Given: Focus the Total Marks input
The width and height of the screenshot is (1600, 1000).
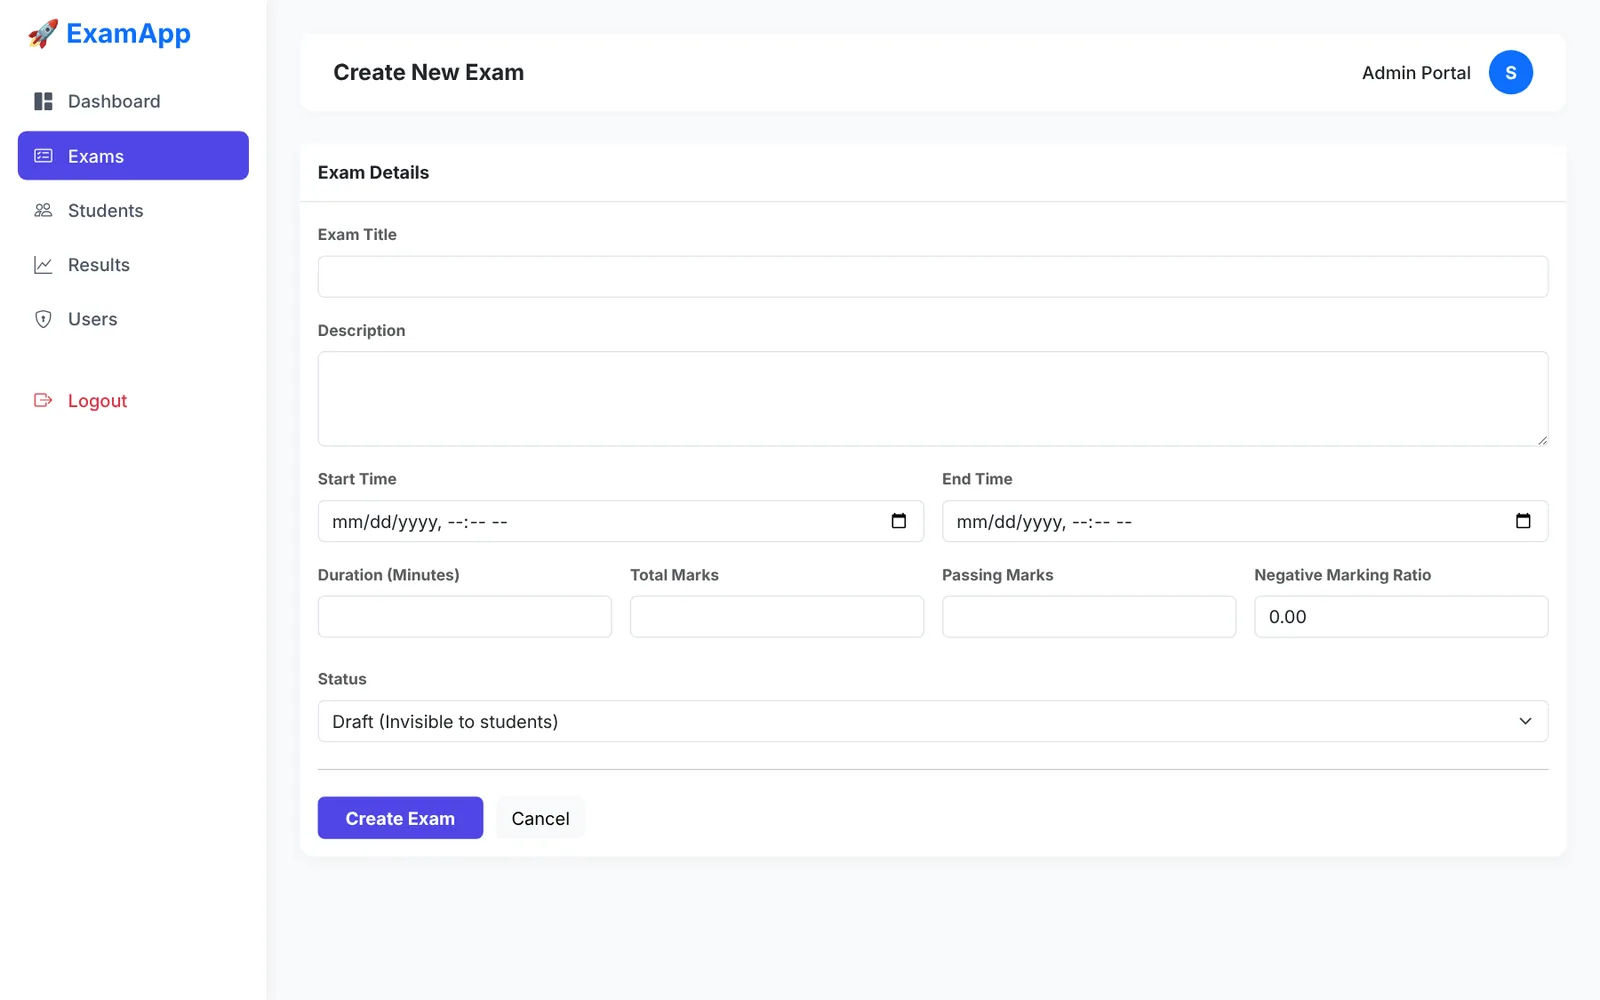Looking at the screenshot, I should [x=777, y=617].
